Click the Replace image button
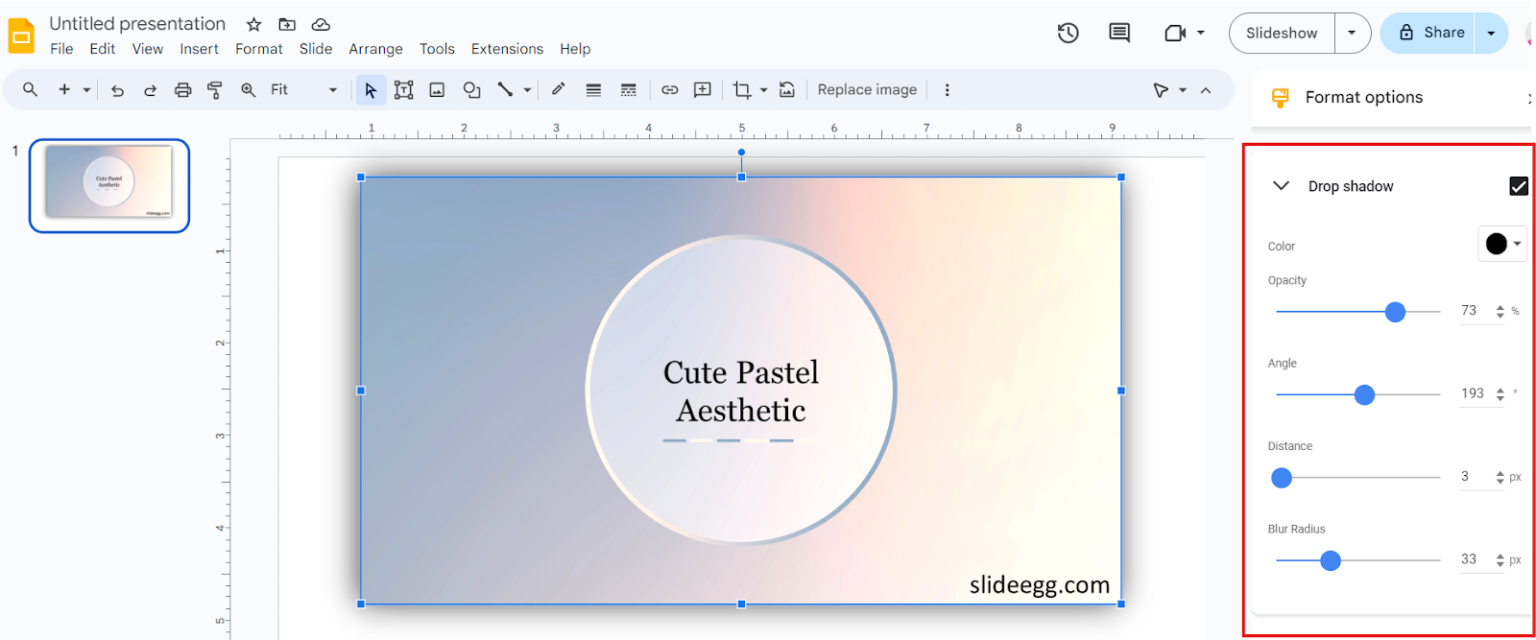This screenshot has height=640, width=1536. coord(866,89)
